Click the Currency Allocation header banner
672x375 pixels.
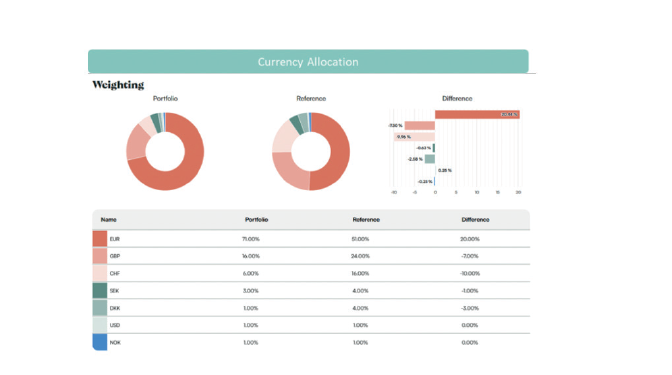coord(308,61)
